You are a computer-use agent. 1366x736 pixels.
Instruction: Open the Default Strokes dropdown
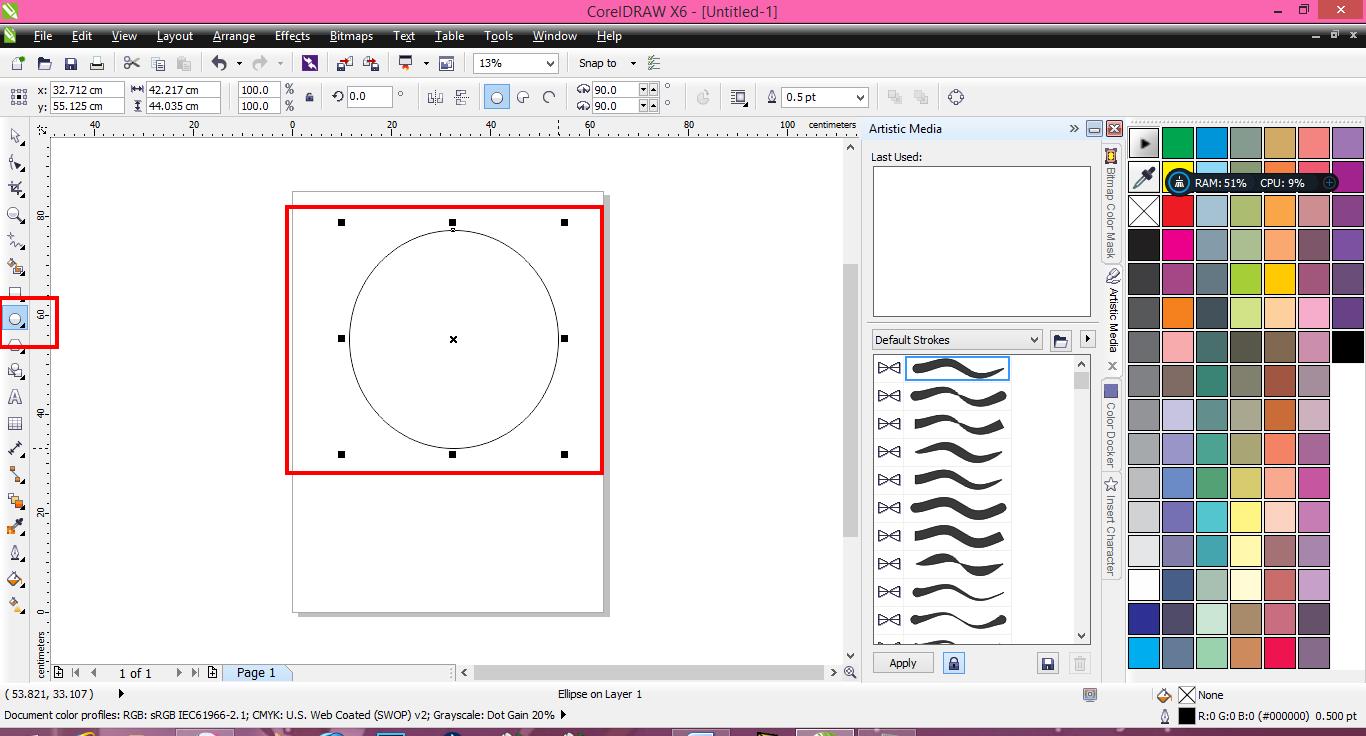click(1037, 339)
